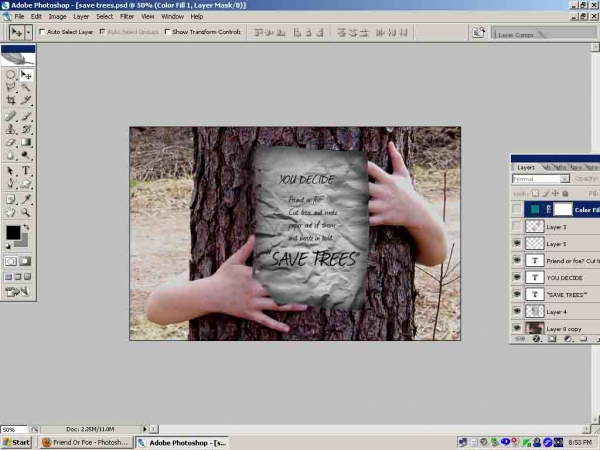The image size is (600, 450).
Task: Hide the YOU DECIDE text layer
Action: 517,277
